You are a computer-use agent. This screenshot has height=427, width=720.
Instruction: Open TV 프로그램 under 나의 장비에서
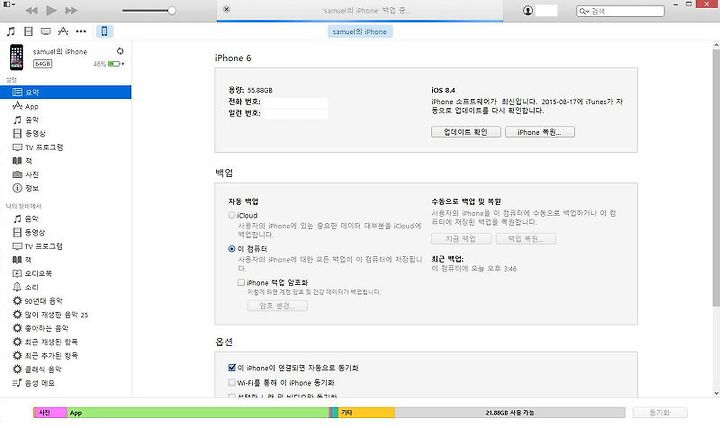coord(66,246)
